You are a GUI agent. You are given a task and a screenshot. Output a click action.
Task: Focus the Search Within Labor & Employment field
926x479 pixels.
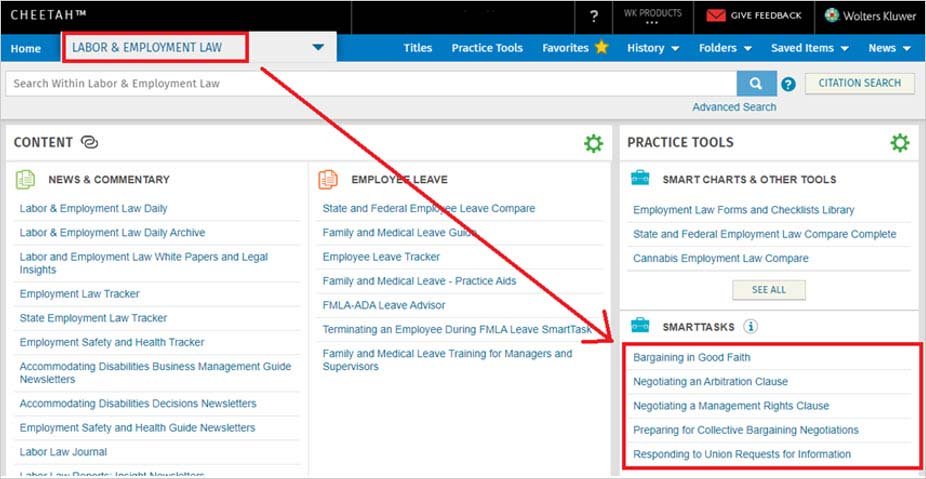(370, 84)
